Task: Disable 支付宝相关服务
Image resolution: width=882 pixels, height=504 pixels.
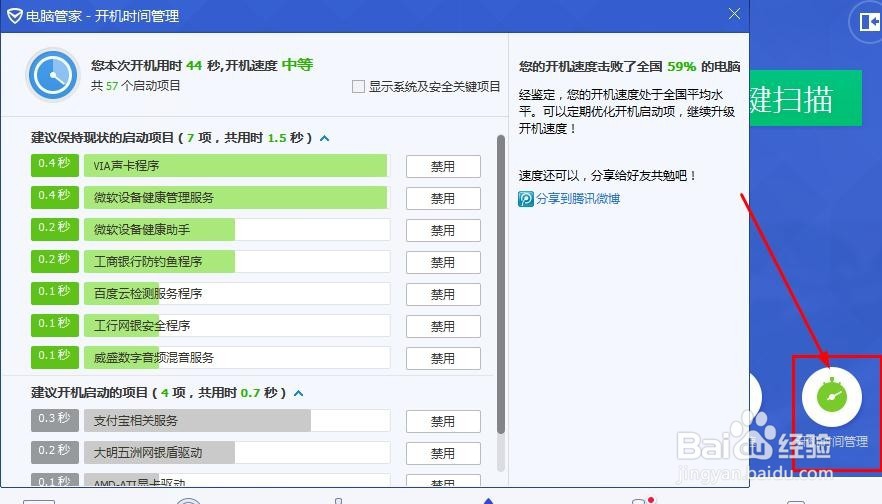Action: pyautogui.click(x=443, y=422)
